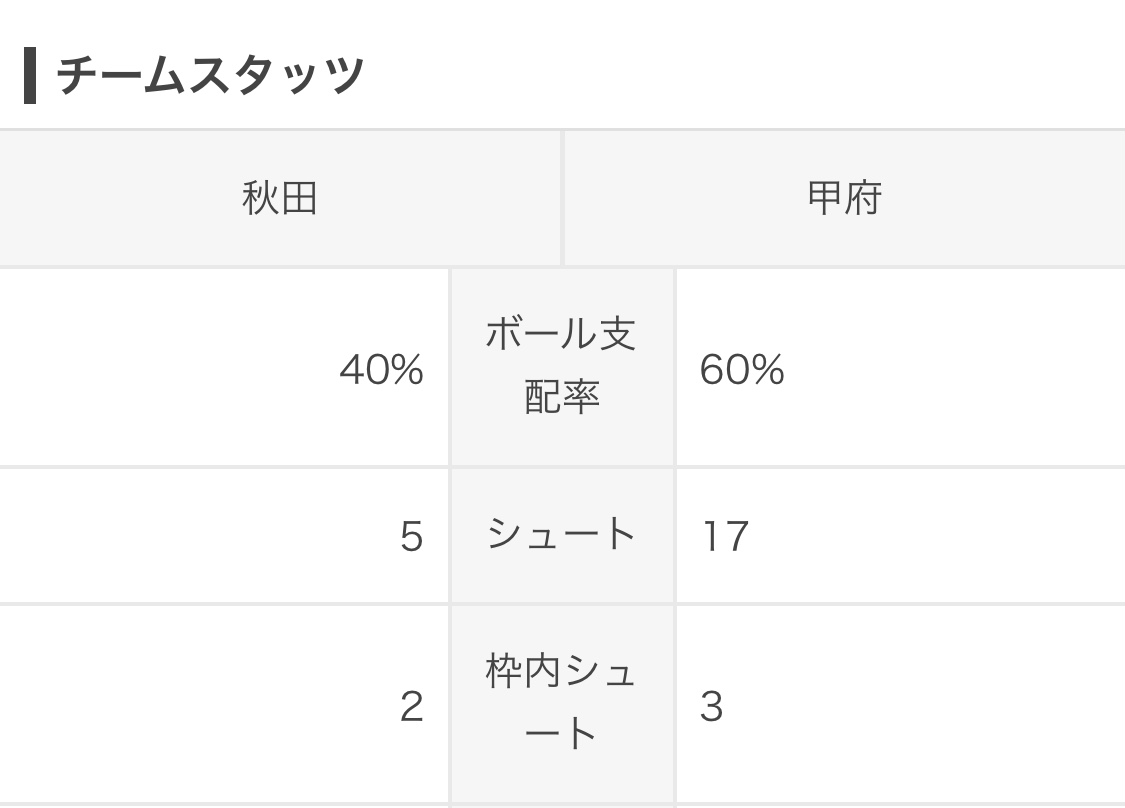Click the シュート stat label
The height and width of the screenshot is (808, 1125).
tap(562, 535)
